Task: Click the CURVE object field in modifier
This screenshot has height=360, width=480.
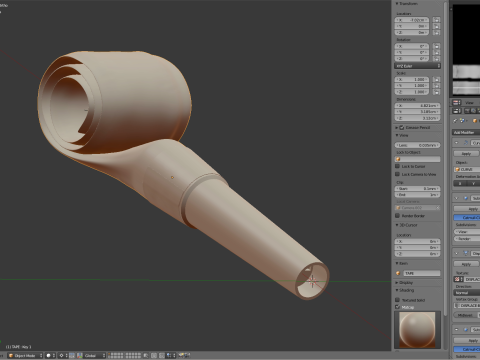Action: point(467,169)
